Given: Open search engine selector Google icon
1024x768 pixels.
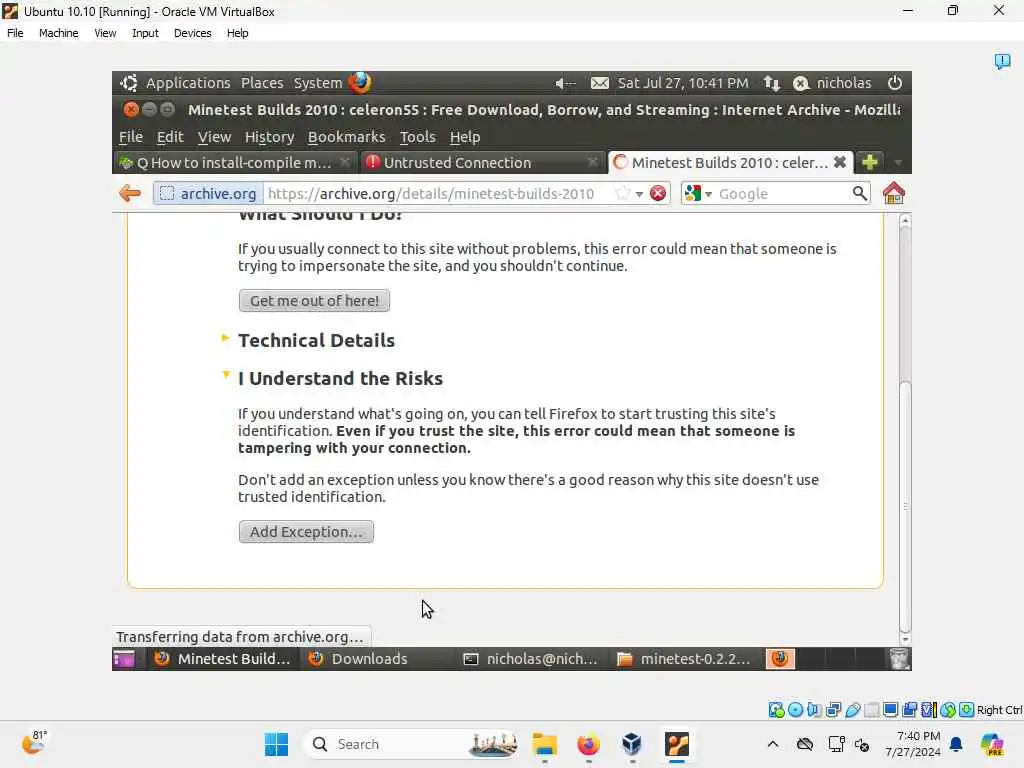Looking at the screenshot, I should (x=697, y=193).
